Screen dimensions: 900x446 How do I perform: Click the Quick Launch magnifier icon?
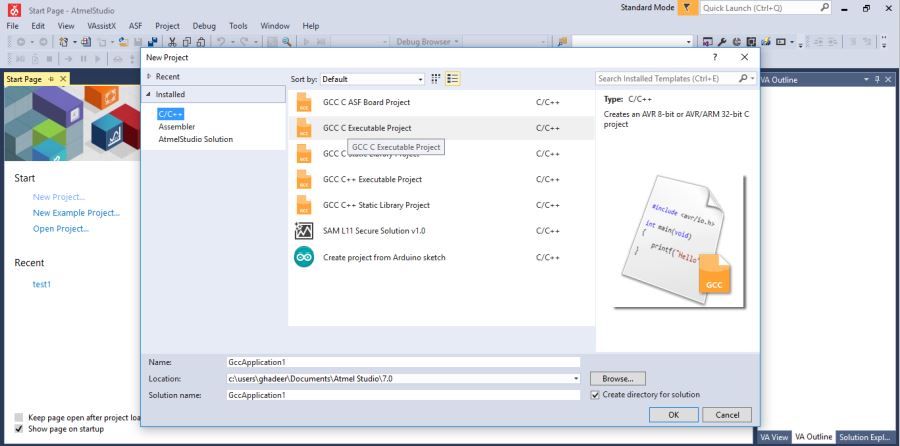(x=825, y=7)
